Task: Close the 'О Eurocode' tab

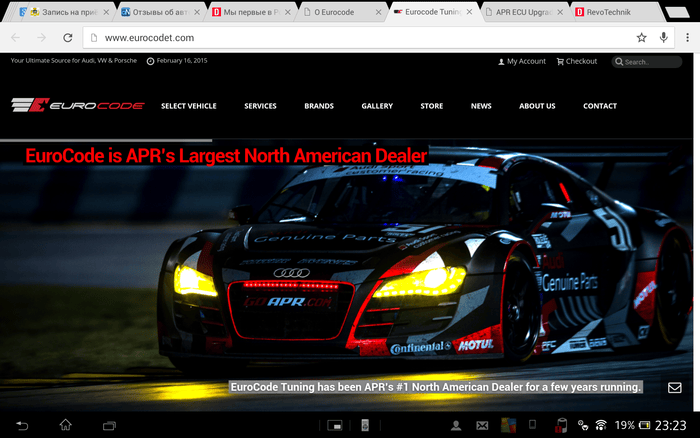Action: 379,12
